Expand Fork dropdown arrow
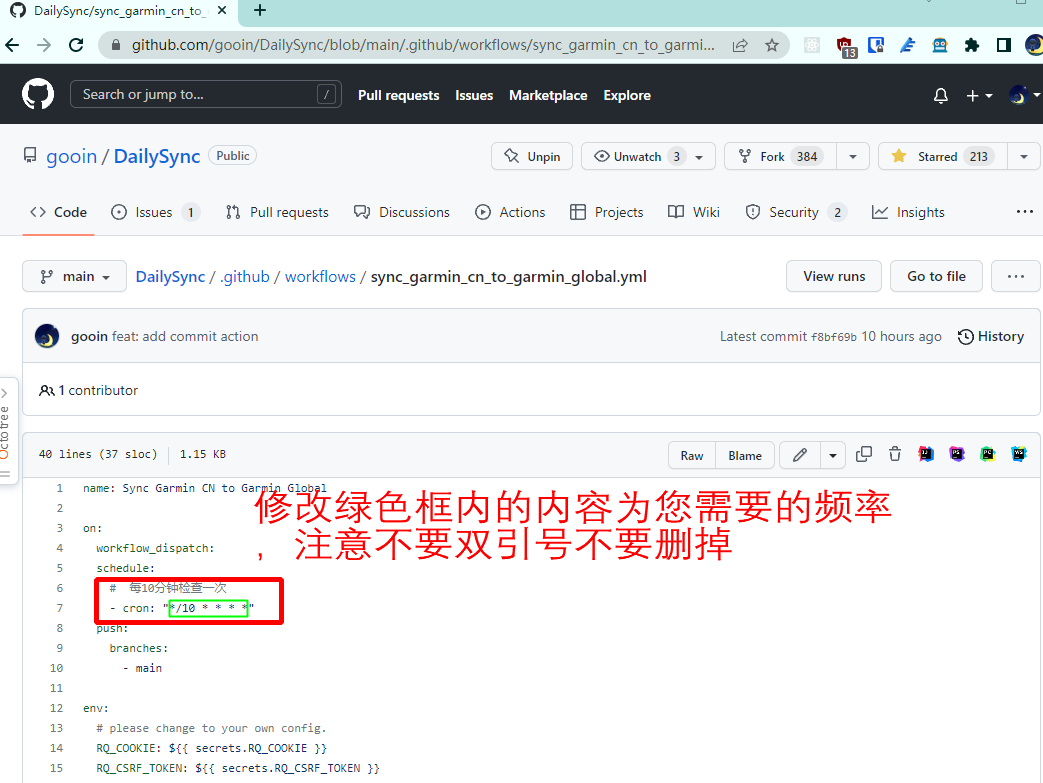 point(853,157)
